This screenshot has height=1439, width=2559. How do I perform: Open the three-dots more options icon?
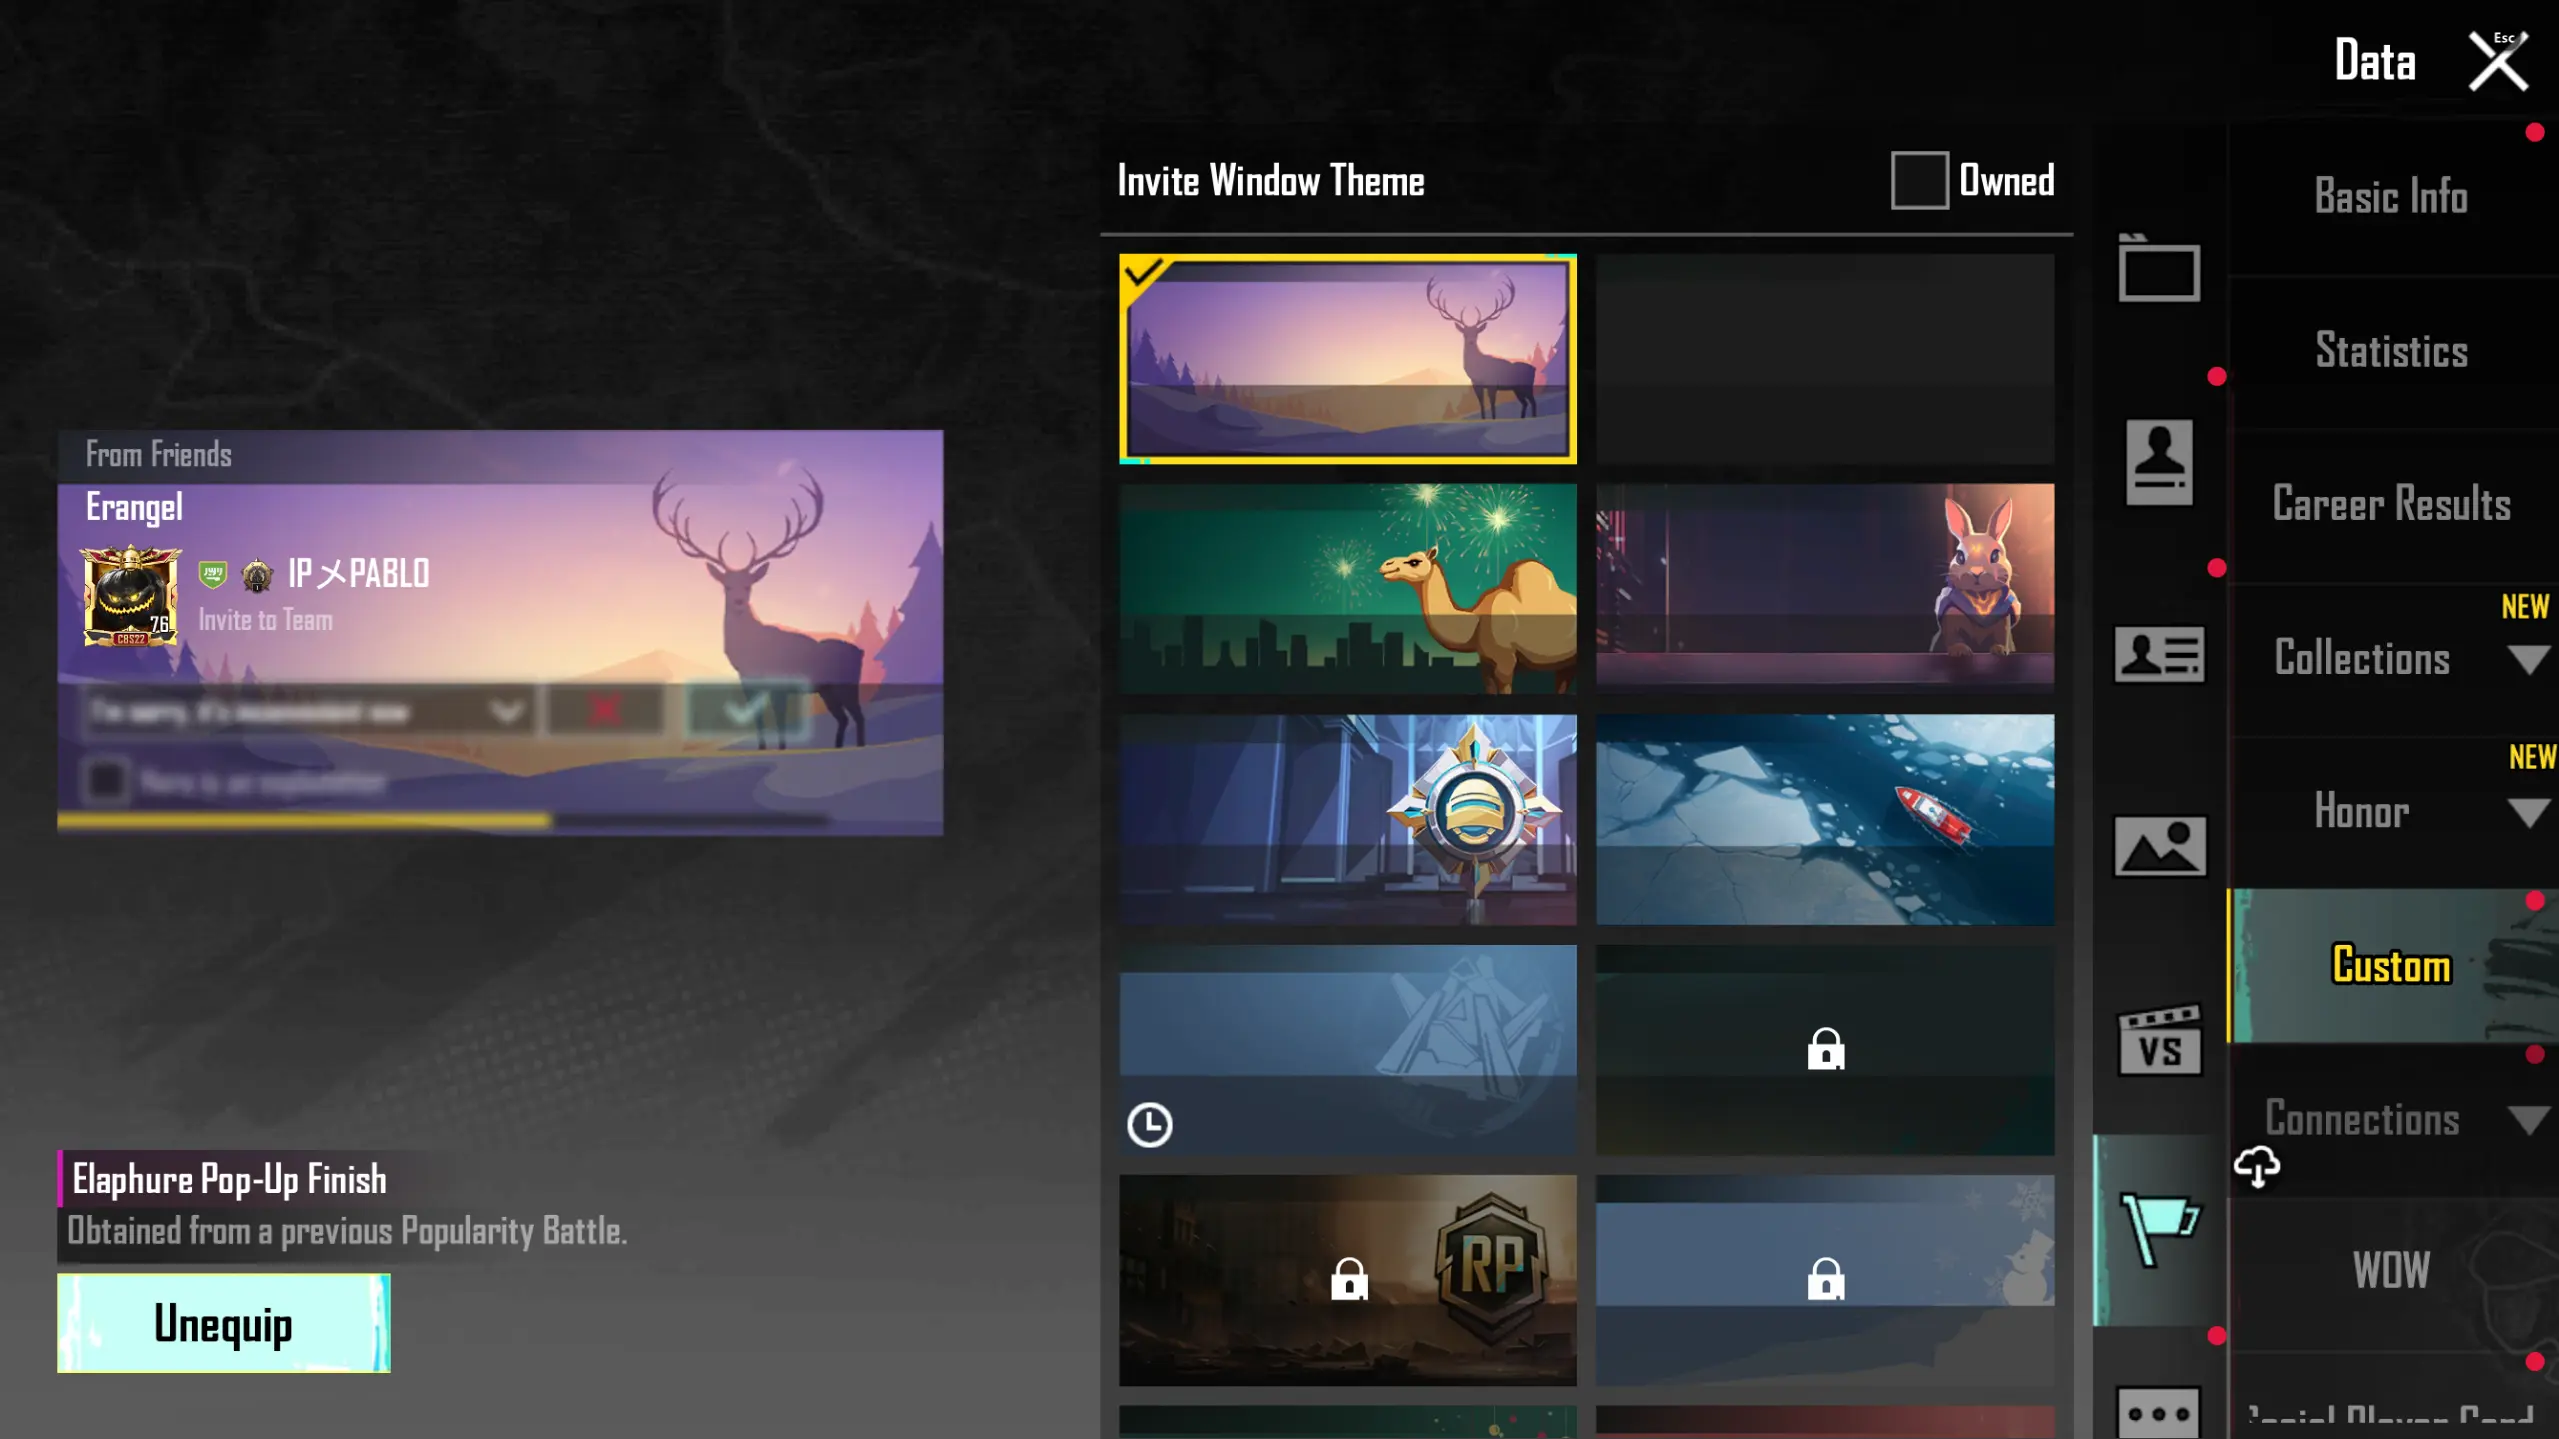pyautogui.click(x=2158, y=1412)
